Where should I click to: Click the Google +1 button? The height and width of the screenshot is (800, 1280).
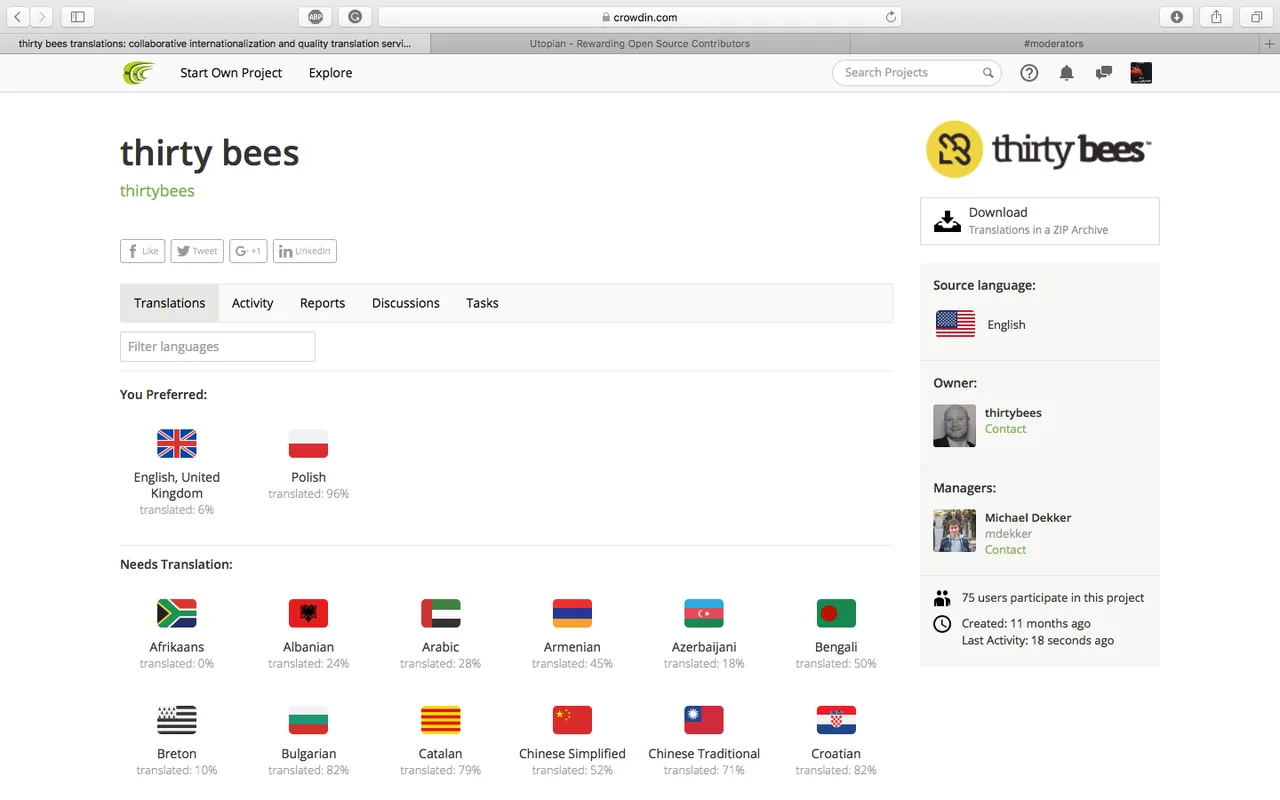(248, 251)
